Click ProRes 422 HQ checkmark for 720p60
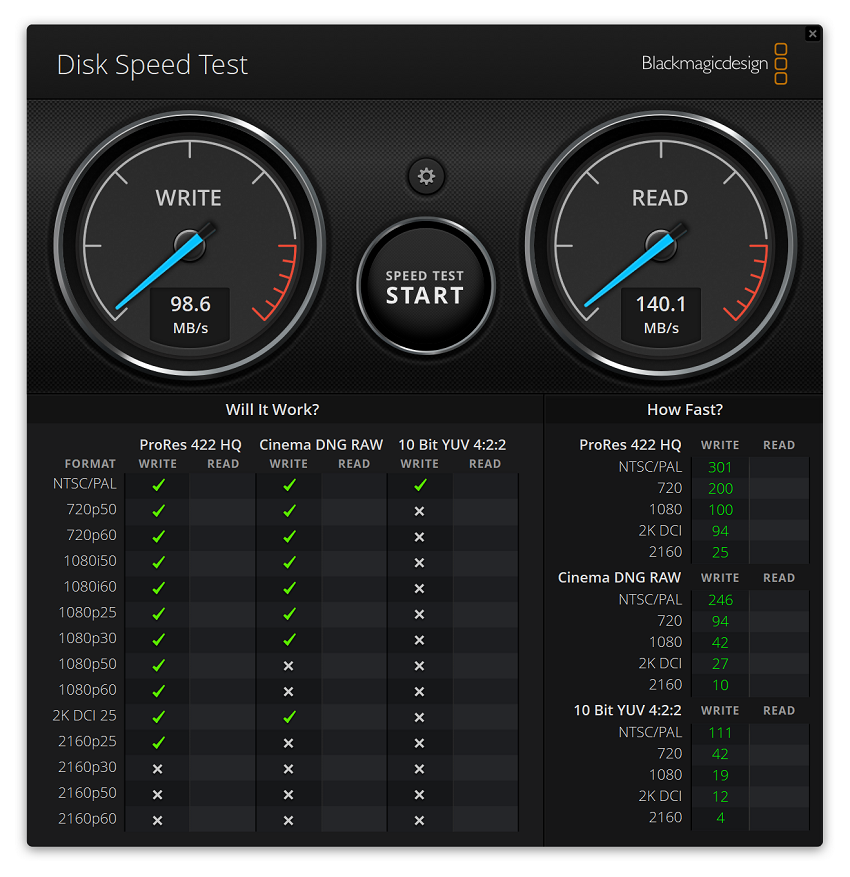The image size is (850, 877). pos(159,536)
